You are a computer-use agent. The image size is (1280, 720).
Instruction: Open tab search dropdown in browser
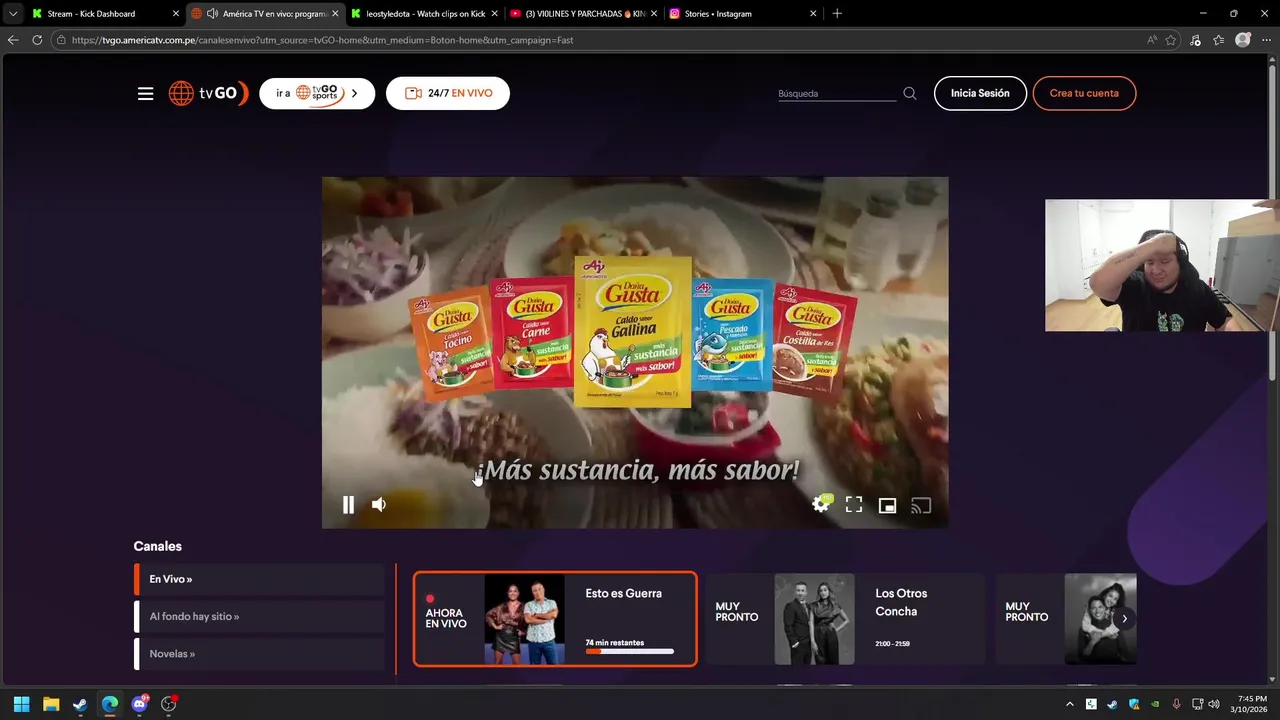coord(13,14)
